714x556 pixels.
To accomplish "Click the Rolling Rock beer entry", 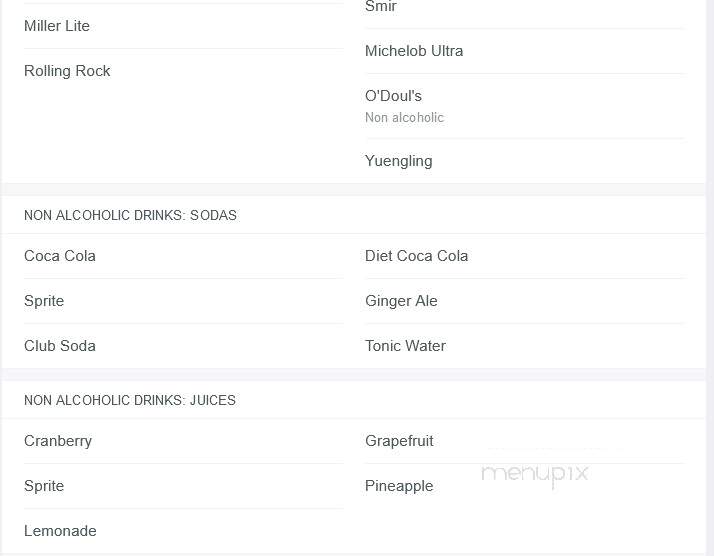I will pos(67,71).
